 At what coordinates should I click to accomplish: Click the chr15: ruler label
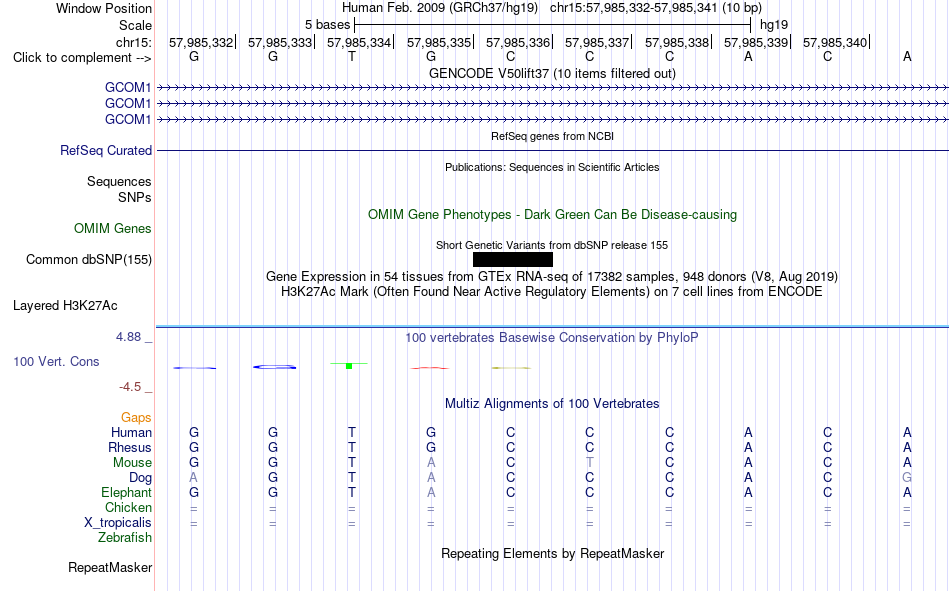coord(133,42)
